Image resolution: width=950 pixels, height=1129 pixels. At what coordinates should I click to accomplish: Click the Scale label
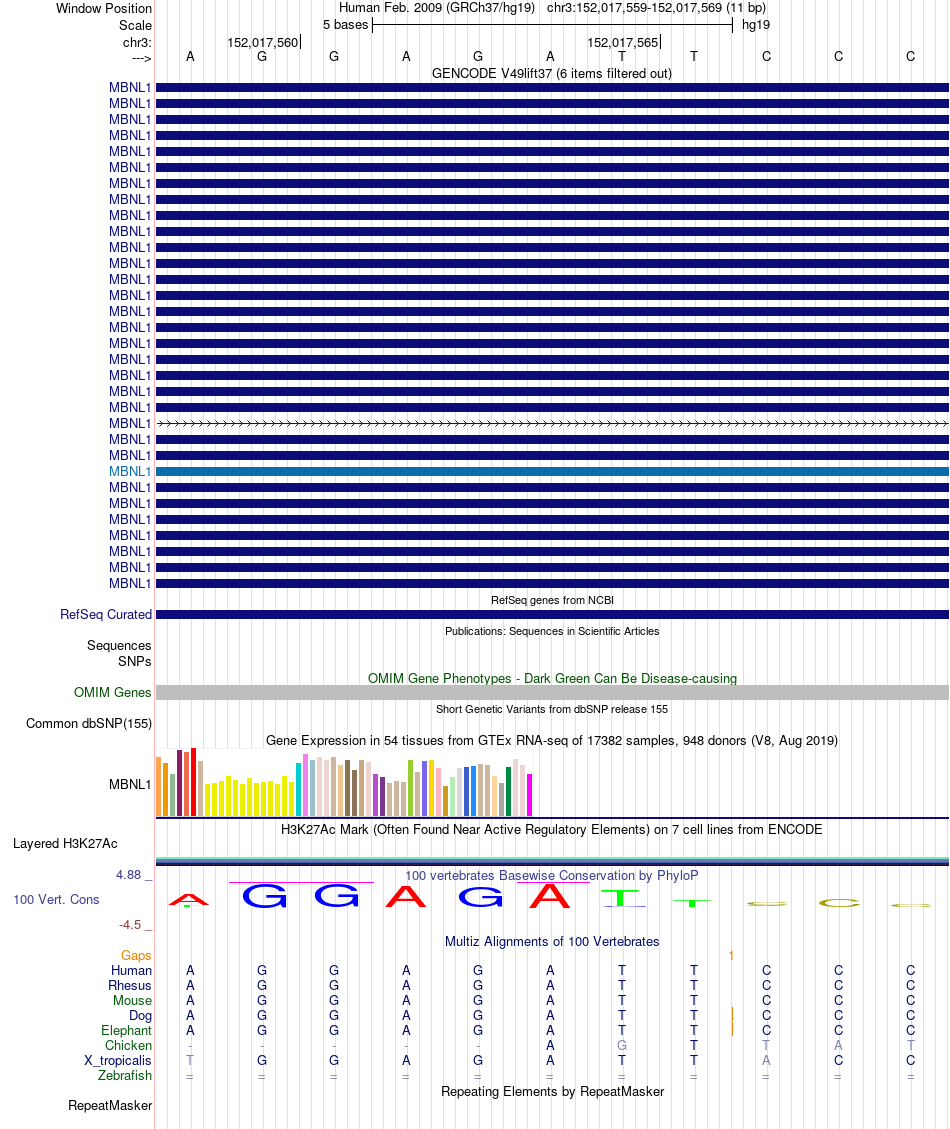[135, 25]
